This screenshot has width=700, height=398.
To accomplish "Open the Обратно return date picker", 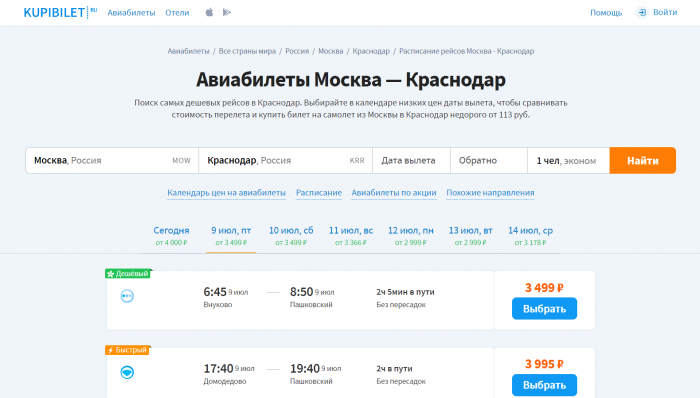I will tap(489, 161).
